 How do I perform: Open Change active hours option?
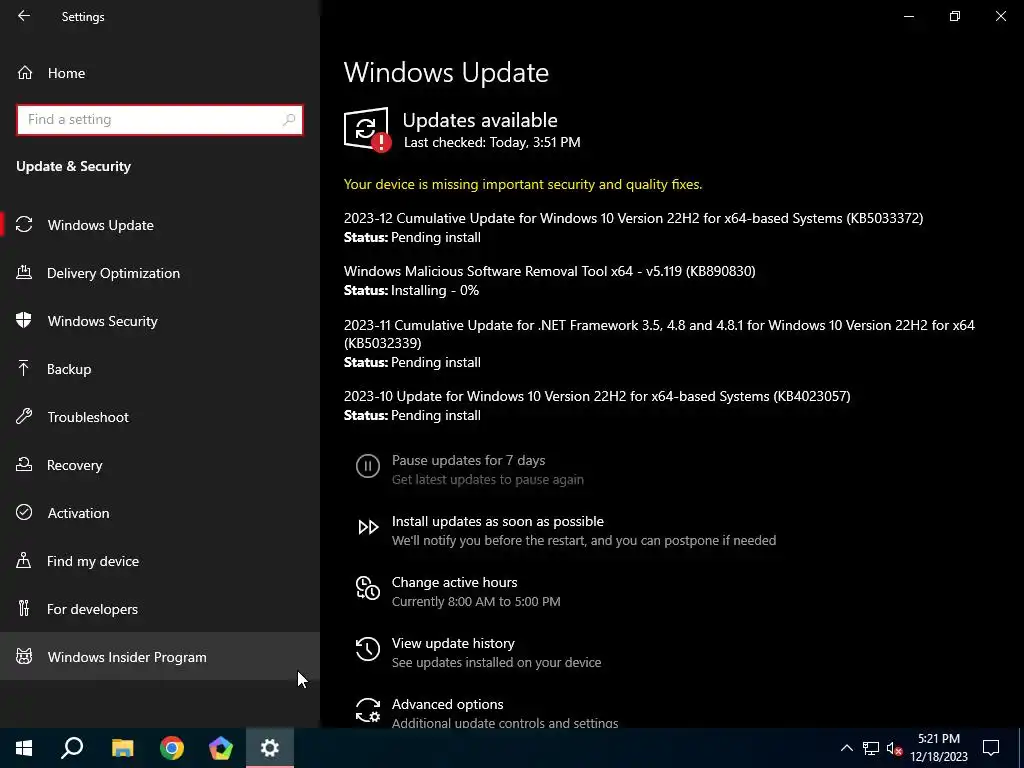tap(455, 582)
